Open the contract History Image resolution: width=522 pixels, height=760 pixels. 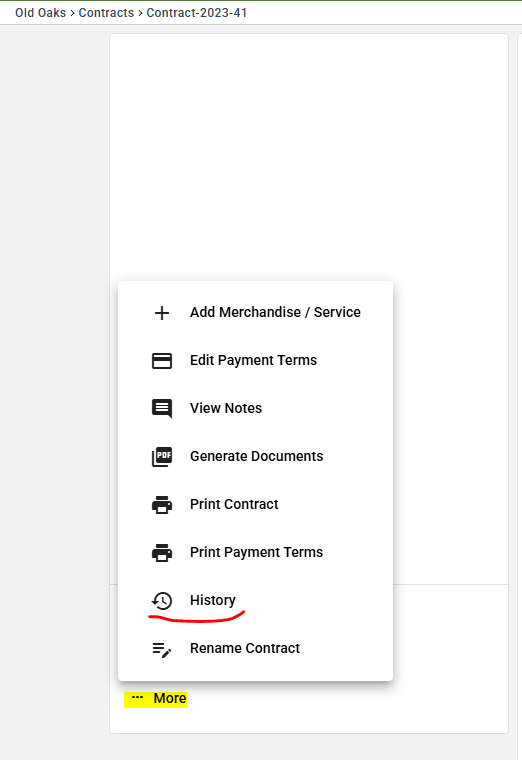point(255,601)
